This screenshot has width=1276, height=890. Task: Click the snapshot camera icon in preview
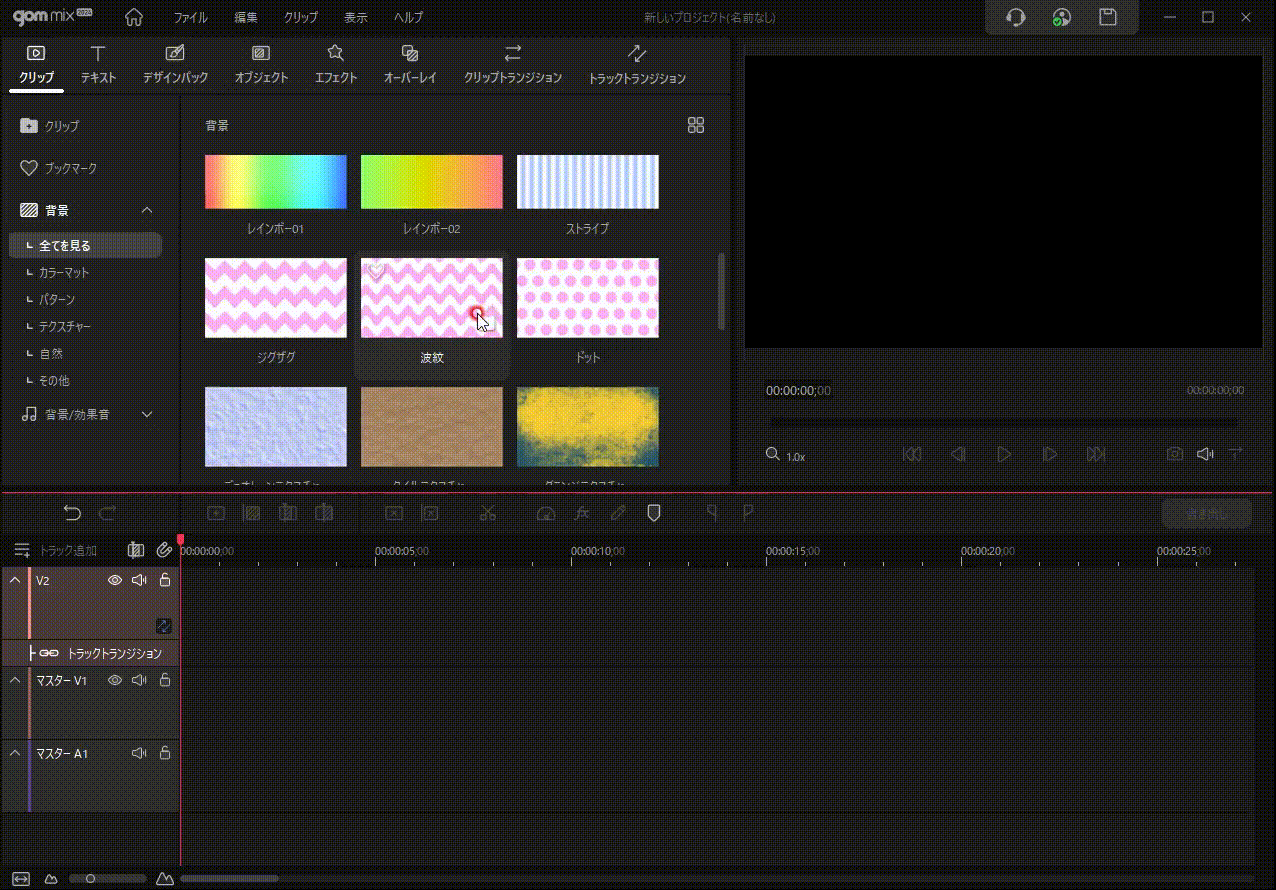point(1174,454)
